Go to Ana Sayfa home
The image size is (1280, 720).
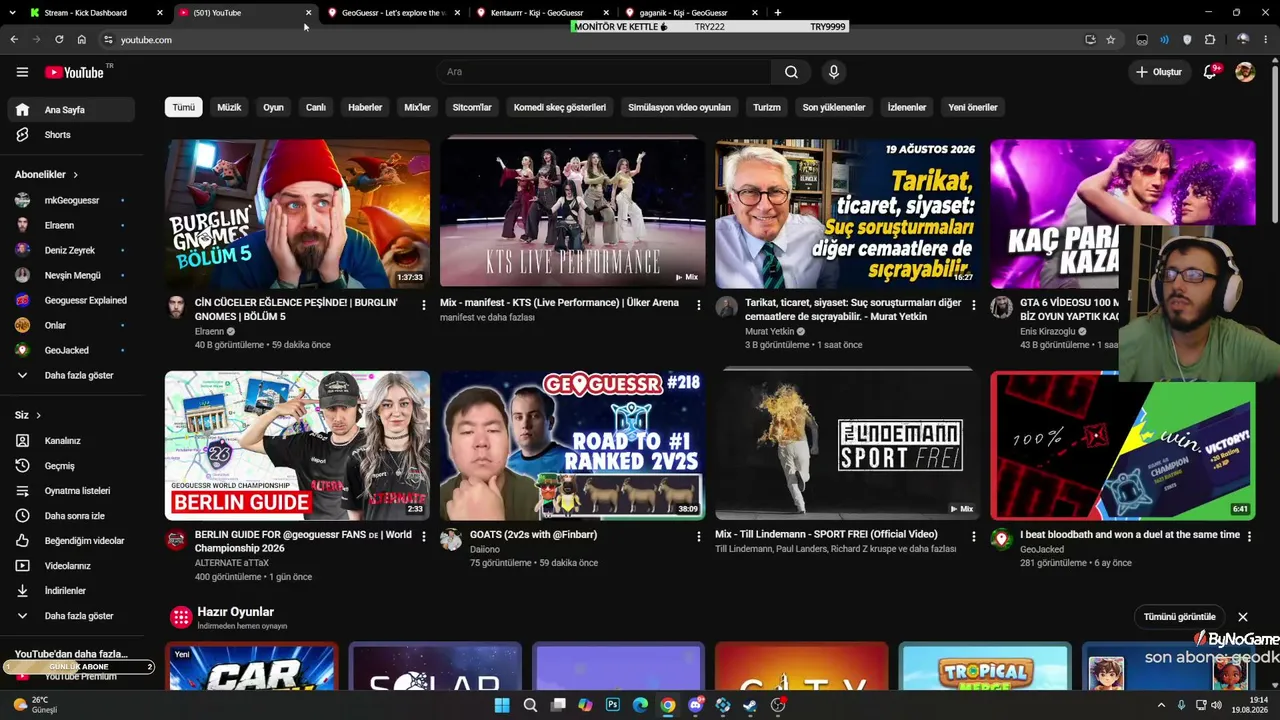[70, 110]
